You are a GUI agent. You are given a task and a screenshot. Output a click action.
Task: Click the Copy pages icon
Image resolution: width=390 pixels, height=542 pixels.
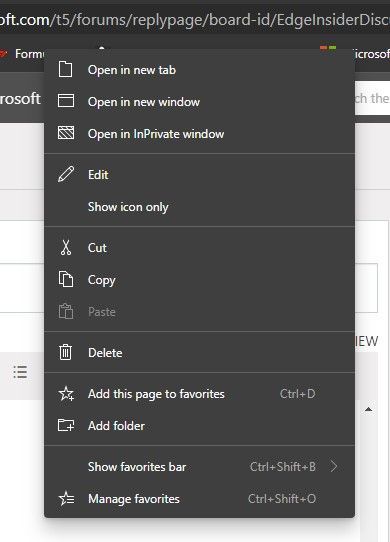pos(66,279)
